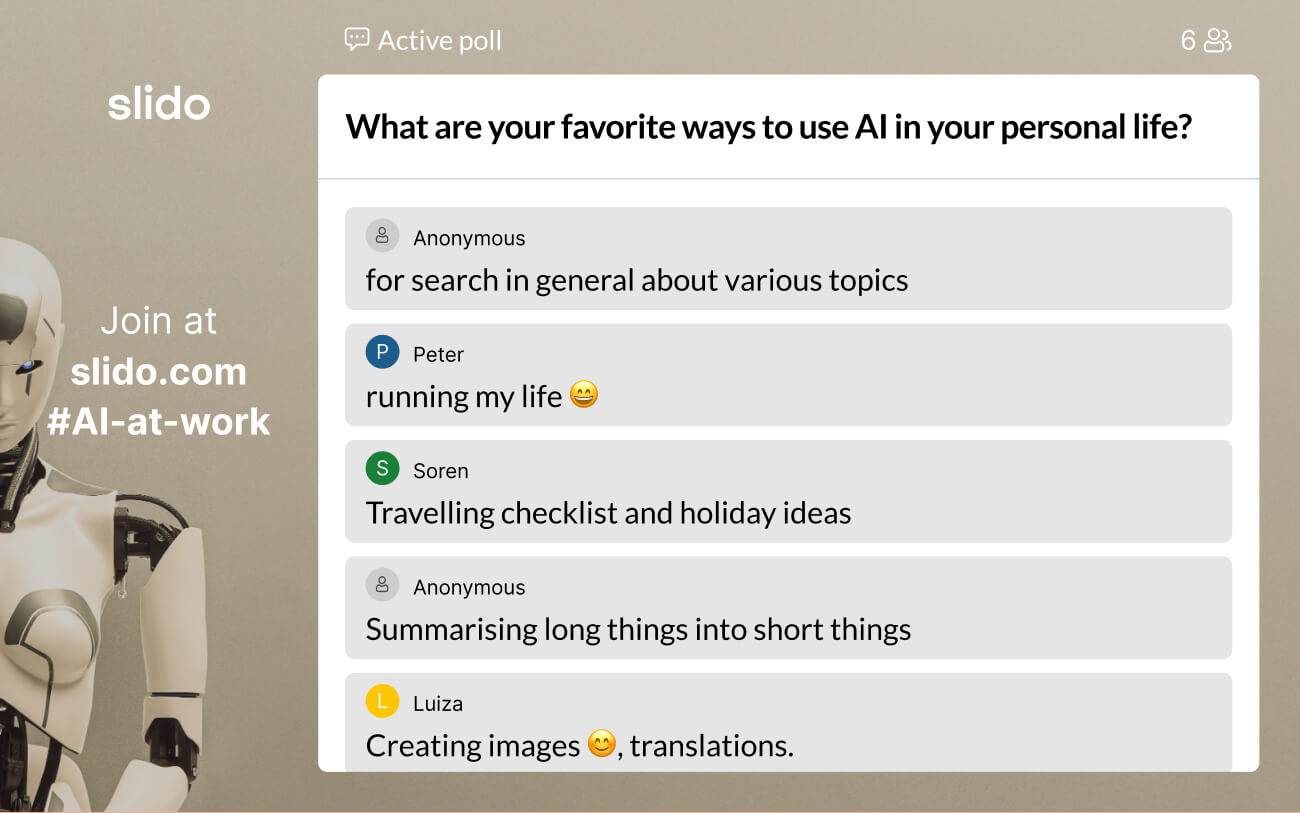1300x813 pixels.
Task: Select the 'Summarising long things' response text
Action: click(638, 629)
